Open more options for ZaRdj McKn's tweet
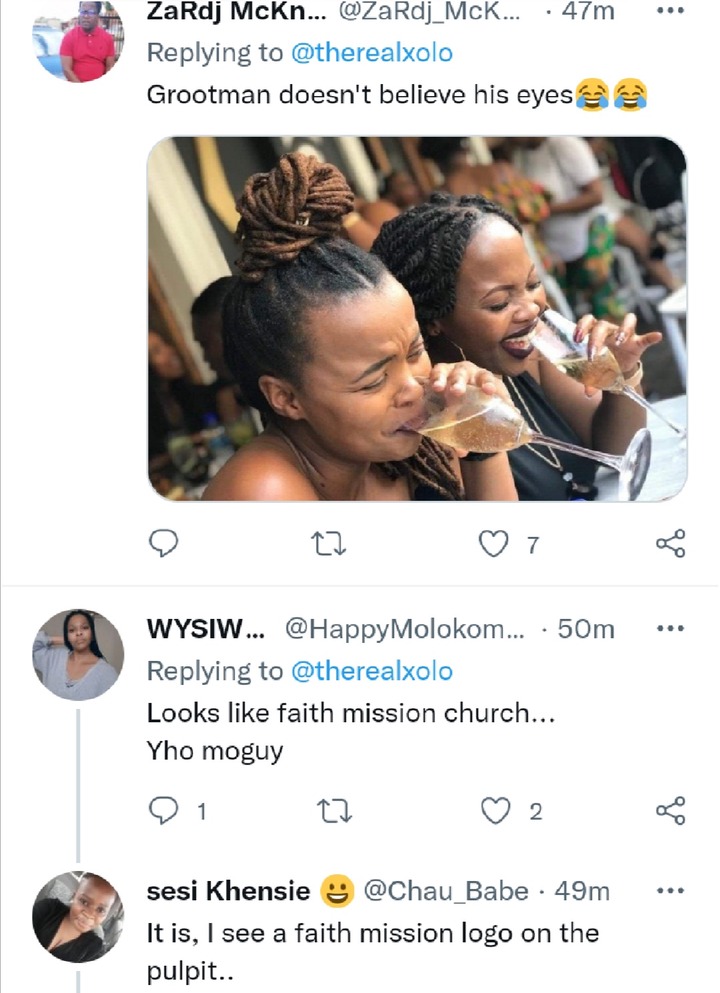The width and height of the screenshot is (720, 993). coord(667,12)
